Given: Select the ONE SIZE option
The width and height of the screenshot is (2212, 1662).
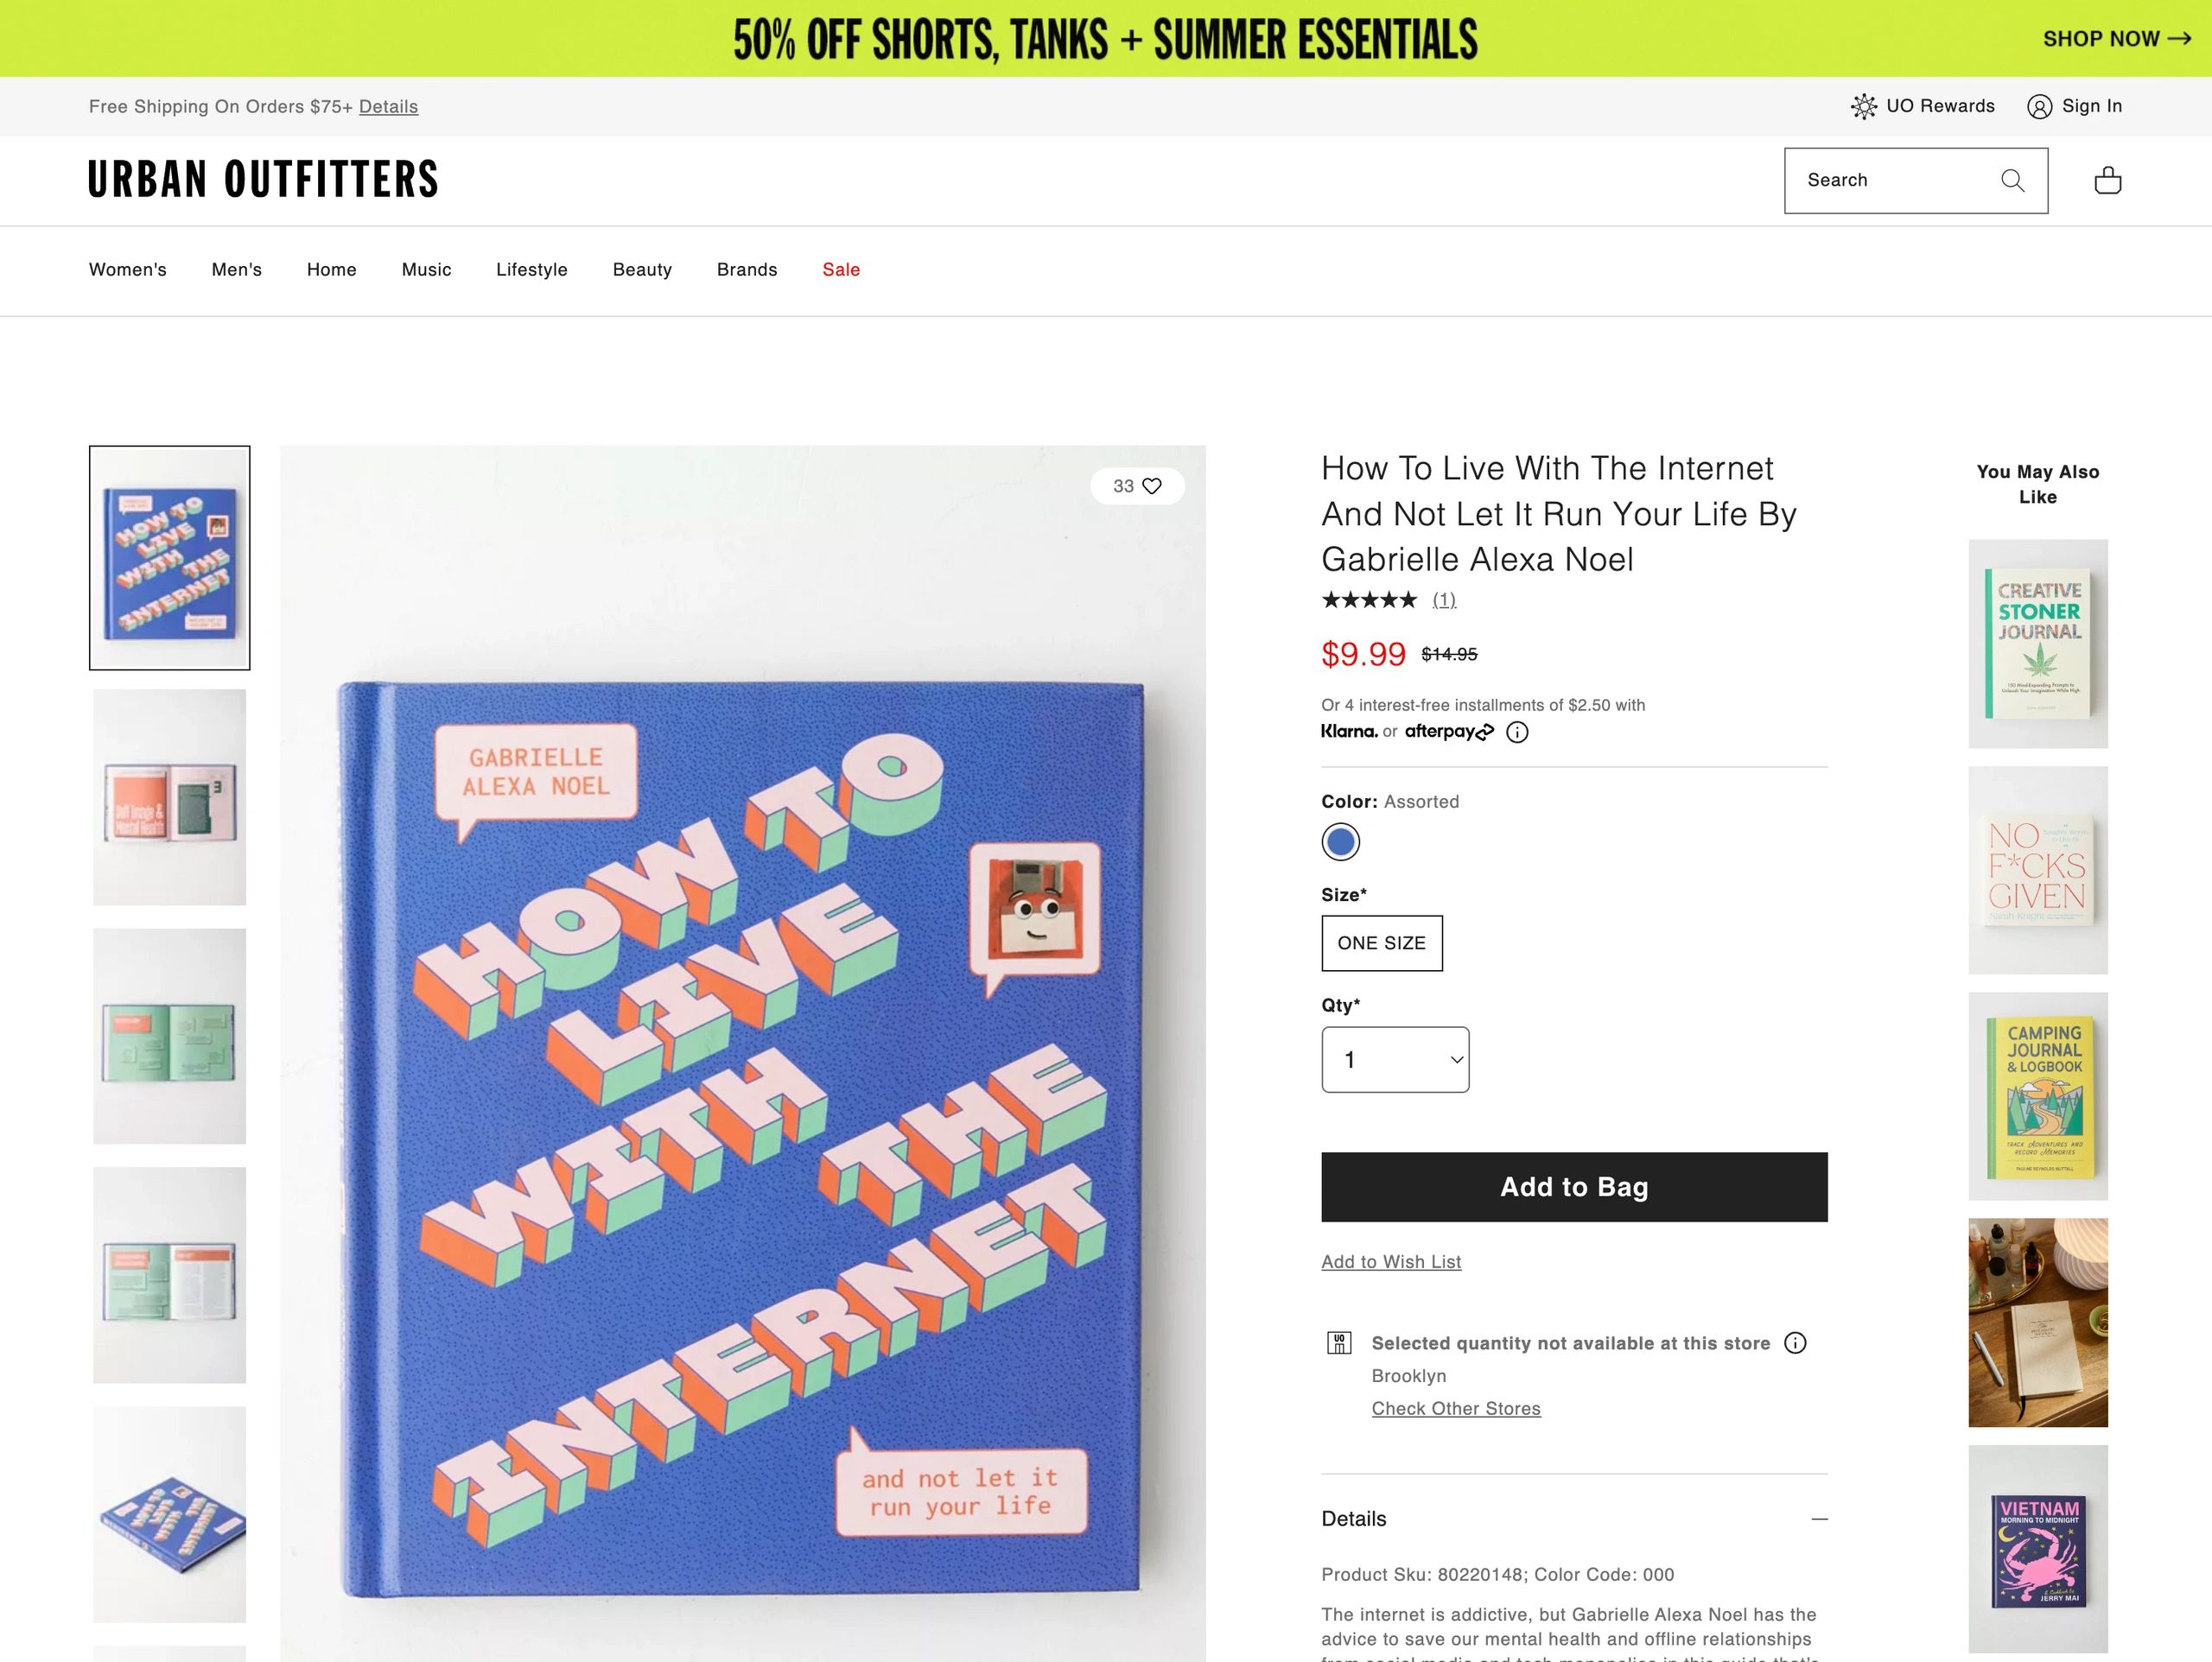Looking at the screenshot, I should [1382, 943].
